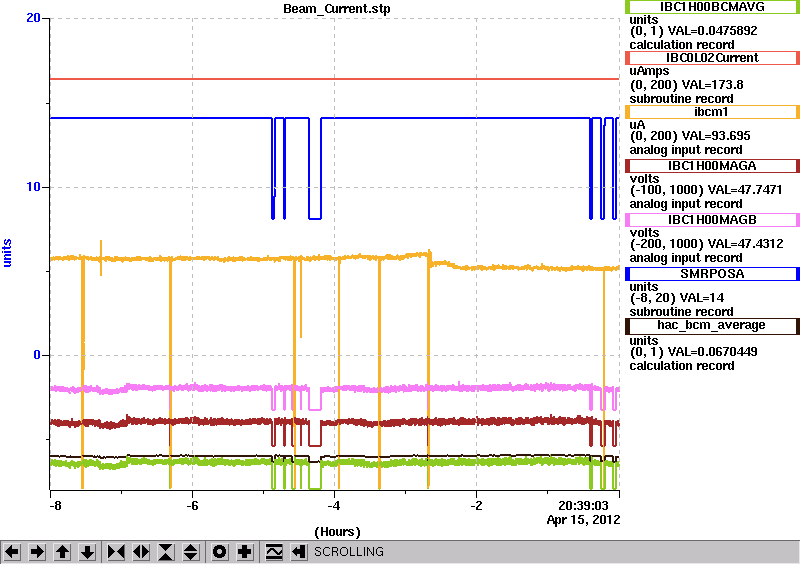Click the uA units label under ibcm1
The height and width of the screenshot is (564, 800).
[637, 125]
